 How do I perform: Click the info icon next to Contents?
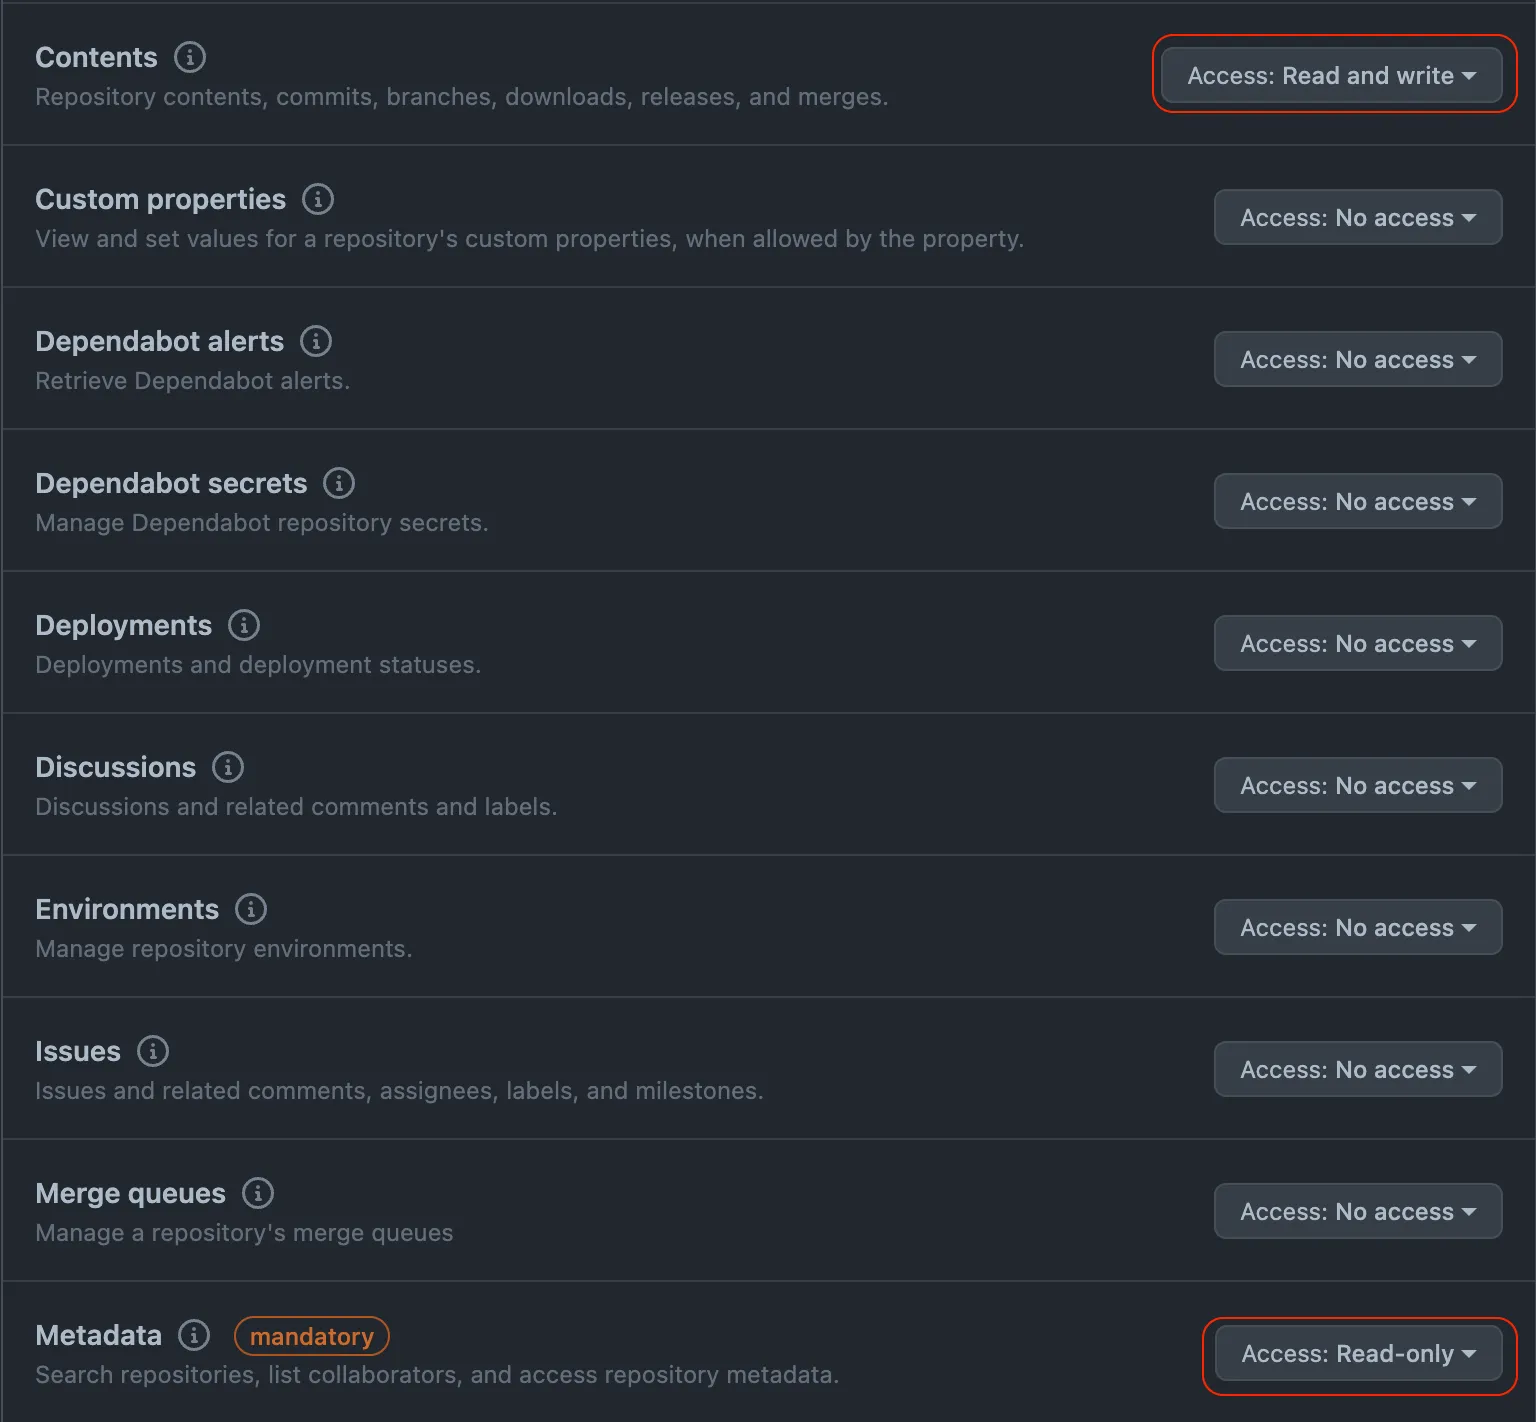tap(190, 57)
